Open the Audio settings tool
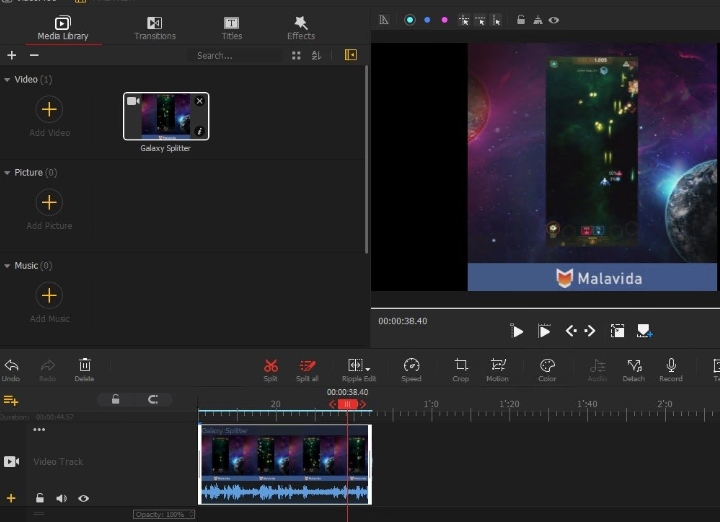The height and width of the screenshot is (522, 720). coord(597,370)
